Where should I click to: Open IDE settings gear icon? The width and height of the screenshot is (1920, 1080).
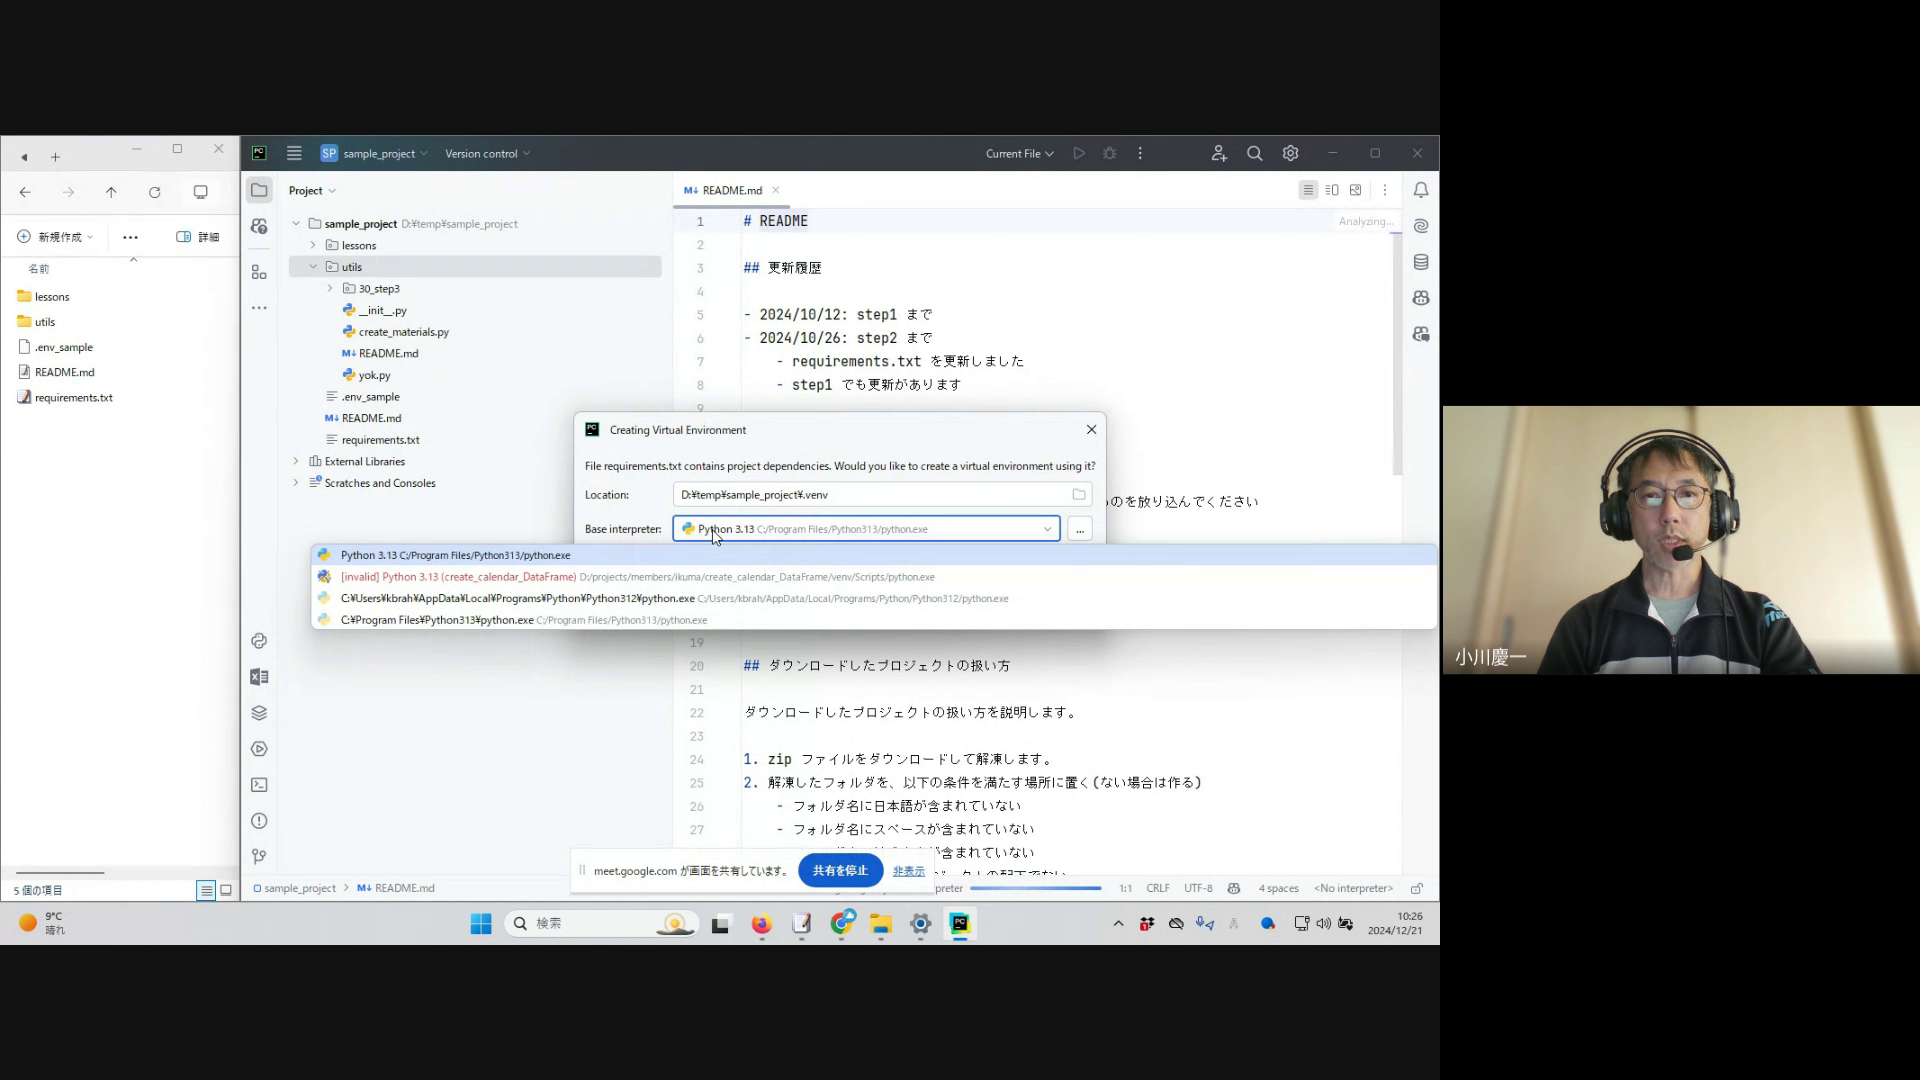(1290, 153)
